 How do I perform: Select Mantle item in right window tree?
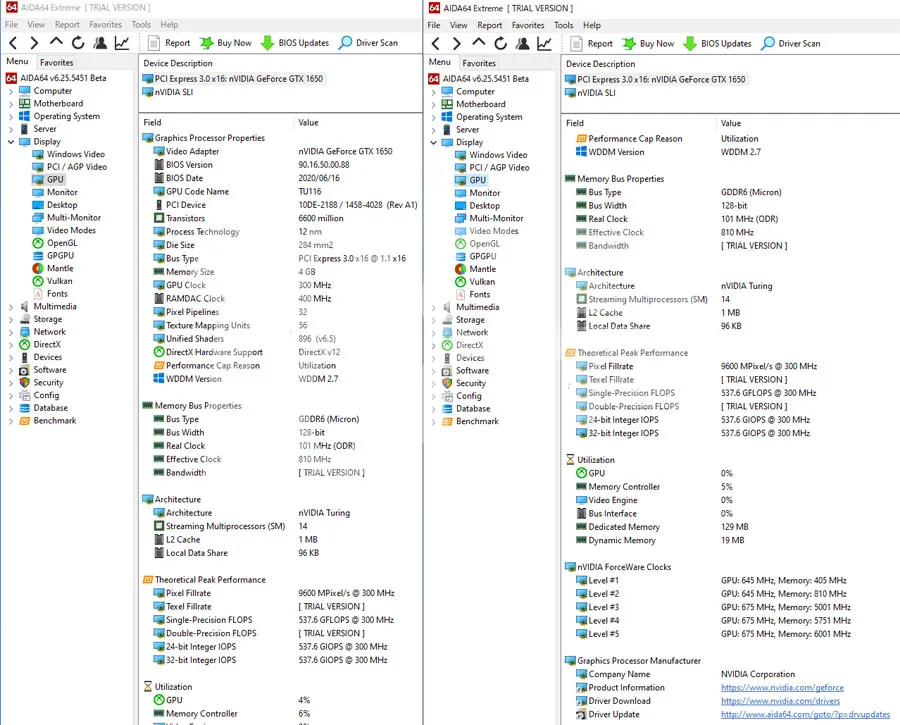(x=476, y=269)
